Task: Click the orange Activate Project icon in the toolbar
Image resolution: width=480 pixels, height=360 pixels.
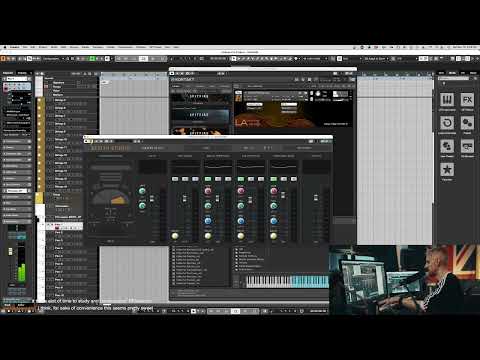Action: click(x=3, y=59)
